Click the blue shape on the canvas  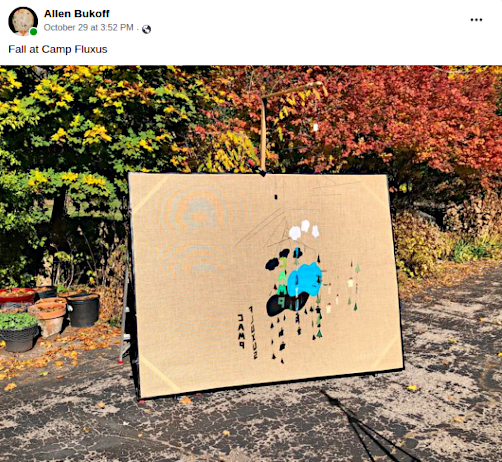pos(304,279)
